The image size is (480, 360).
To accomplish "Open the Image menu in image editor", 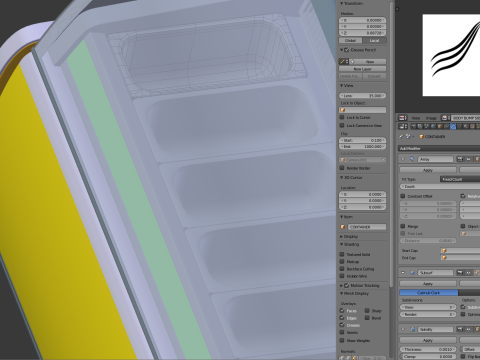I will pos(431,118).
